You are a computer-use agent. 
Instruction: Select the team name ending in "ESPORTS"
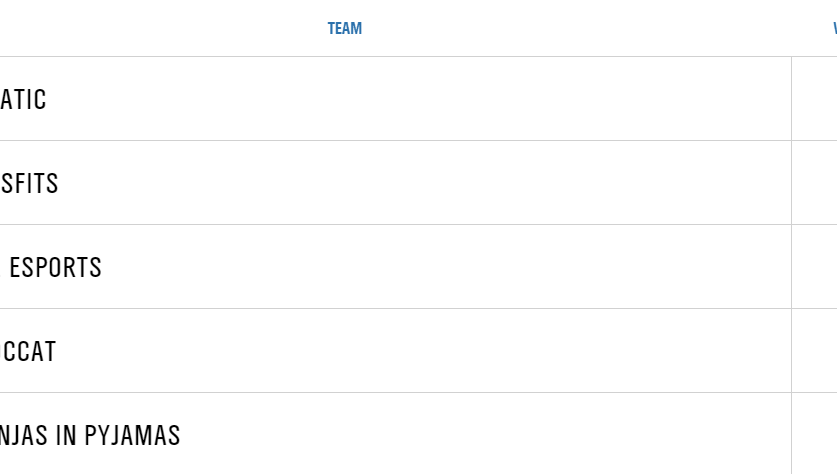pos(55,268)
